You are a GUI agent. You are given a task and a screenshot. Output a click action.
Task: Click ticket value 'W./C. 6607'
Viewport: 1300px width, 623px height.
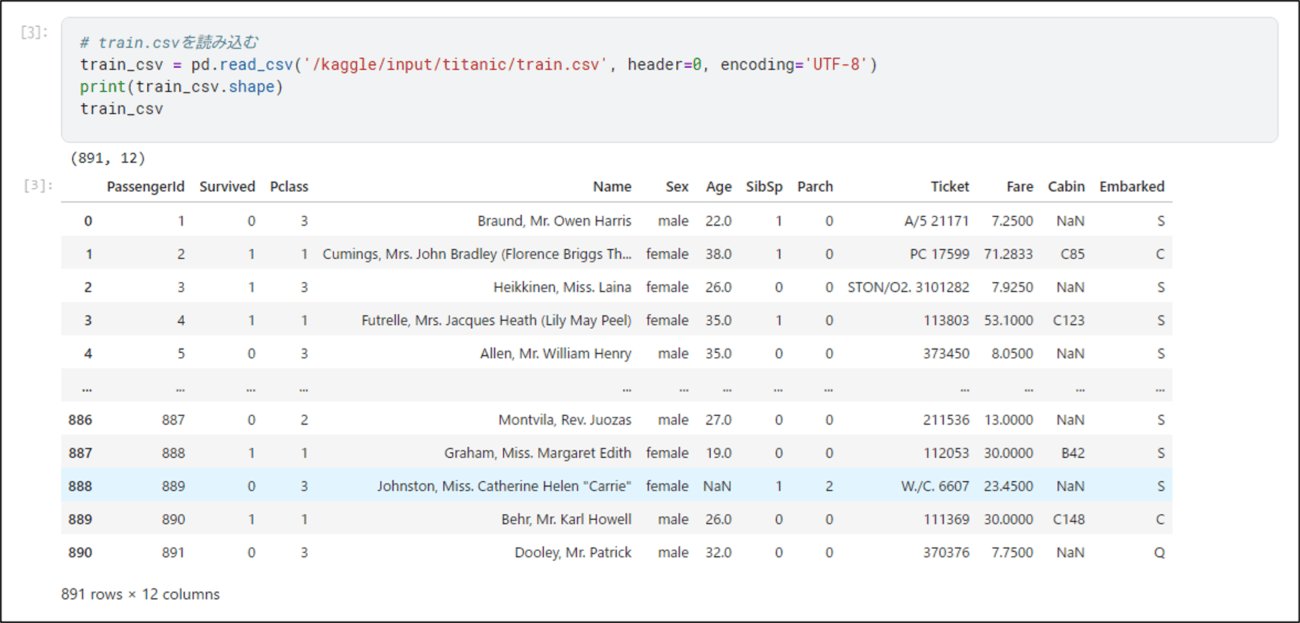935,486
